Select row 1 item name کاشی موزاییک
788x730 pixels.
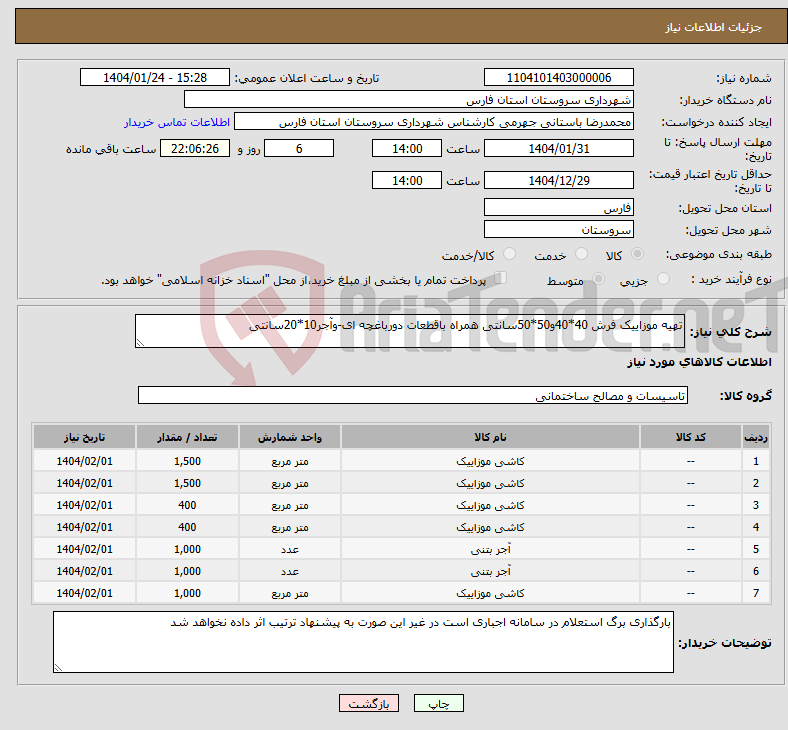click(490, 461)
